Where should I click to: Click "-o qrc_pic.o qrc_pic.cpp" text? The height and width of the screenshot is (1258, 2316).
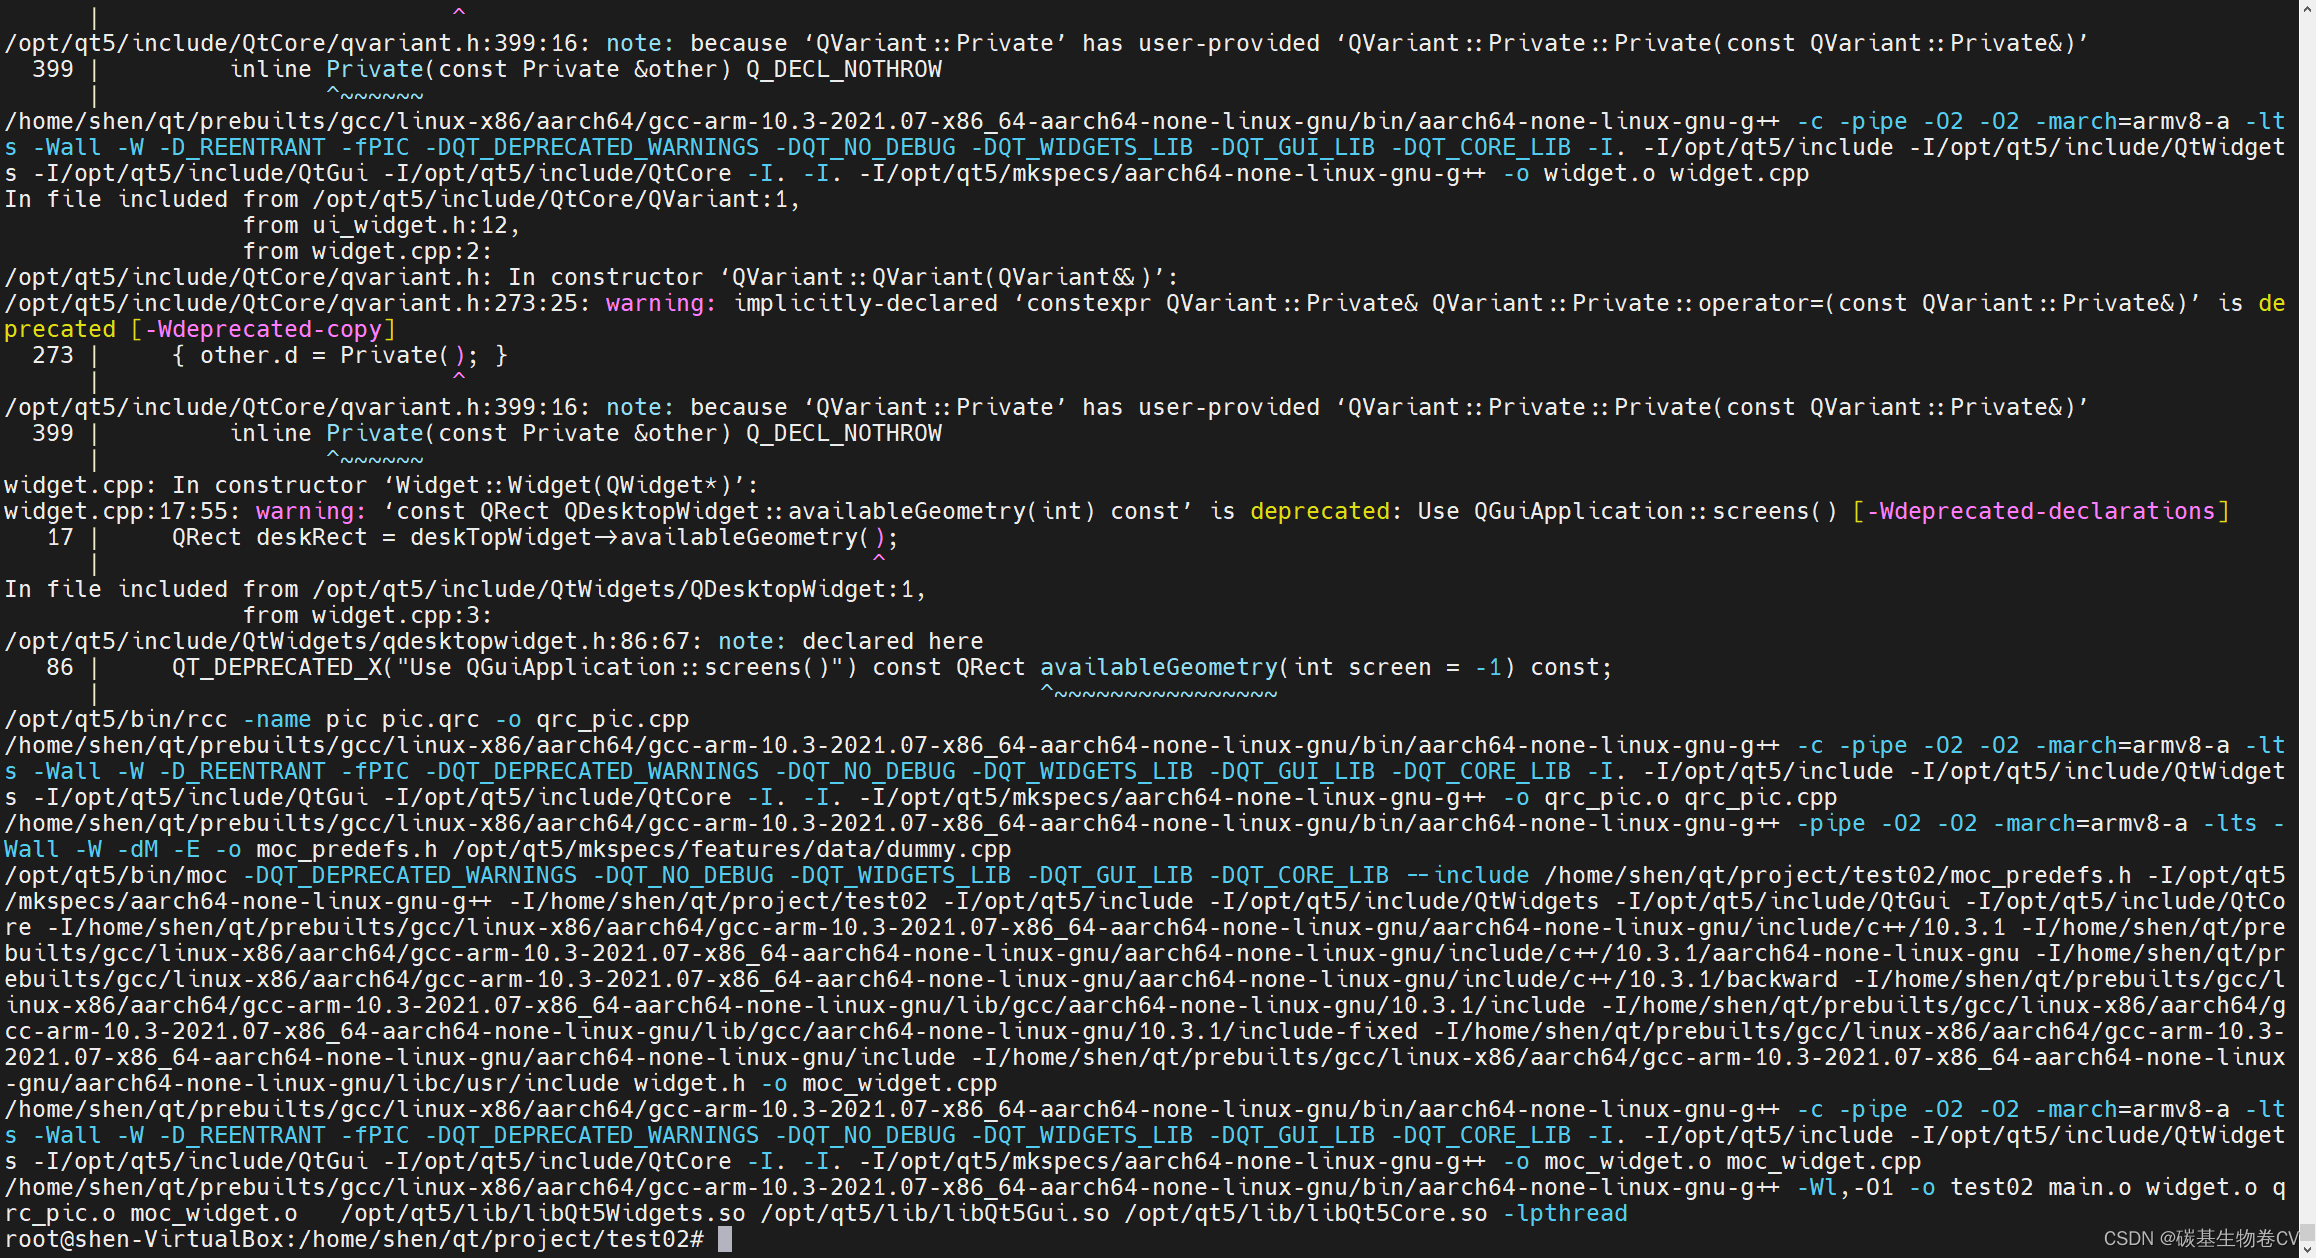[x=1670, y=797]
